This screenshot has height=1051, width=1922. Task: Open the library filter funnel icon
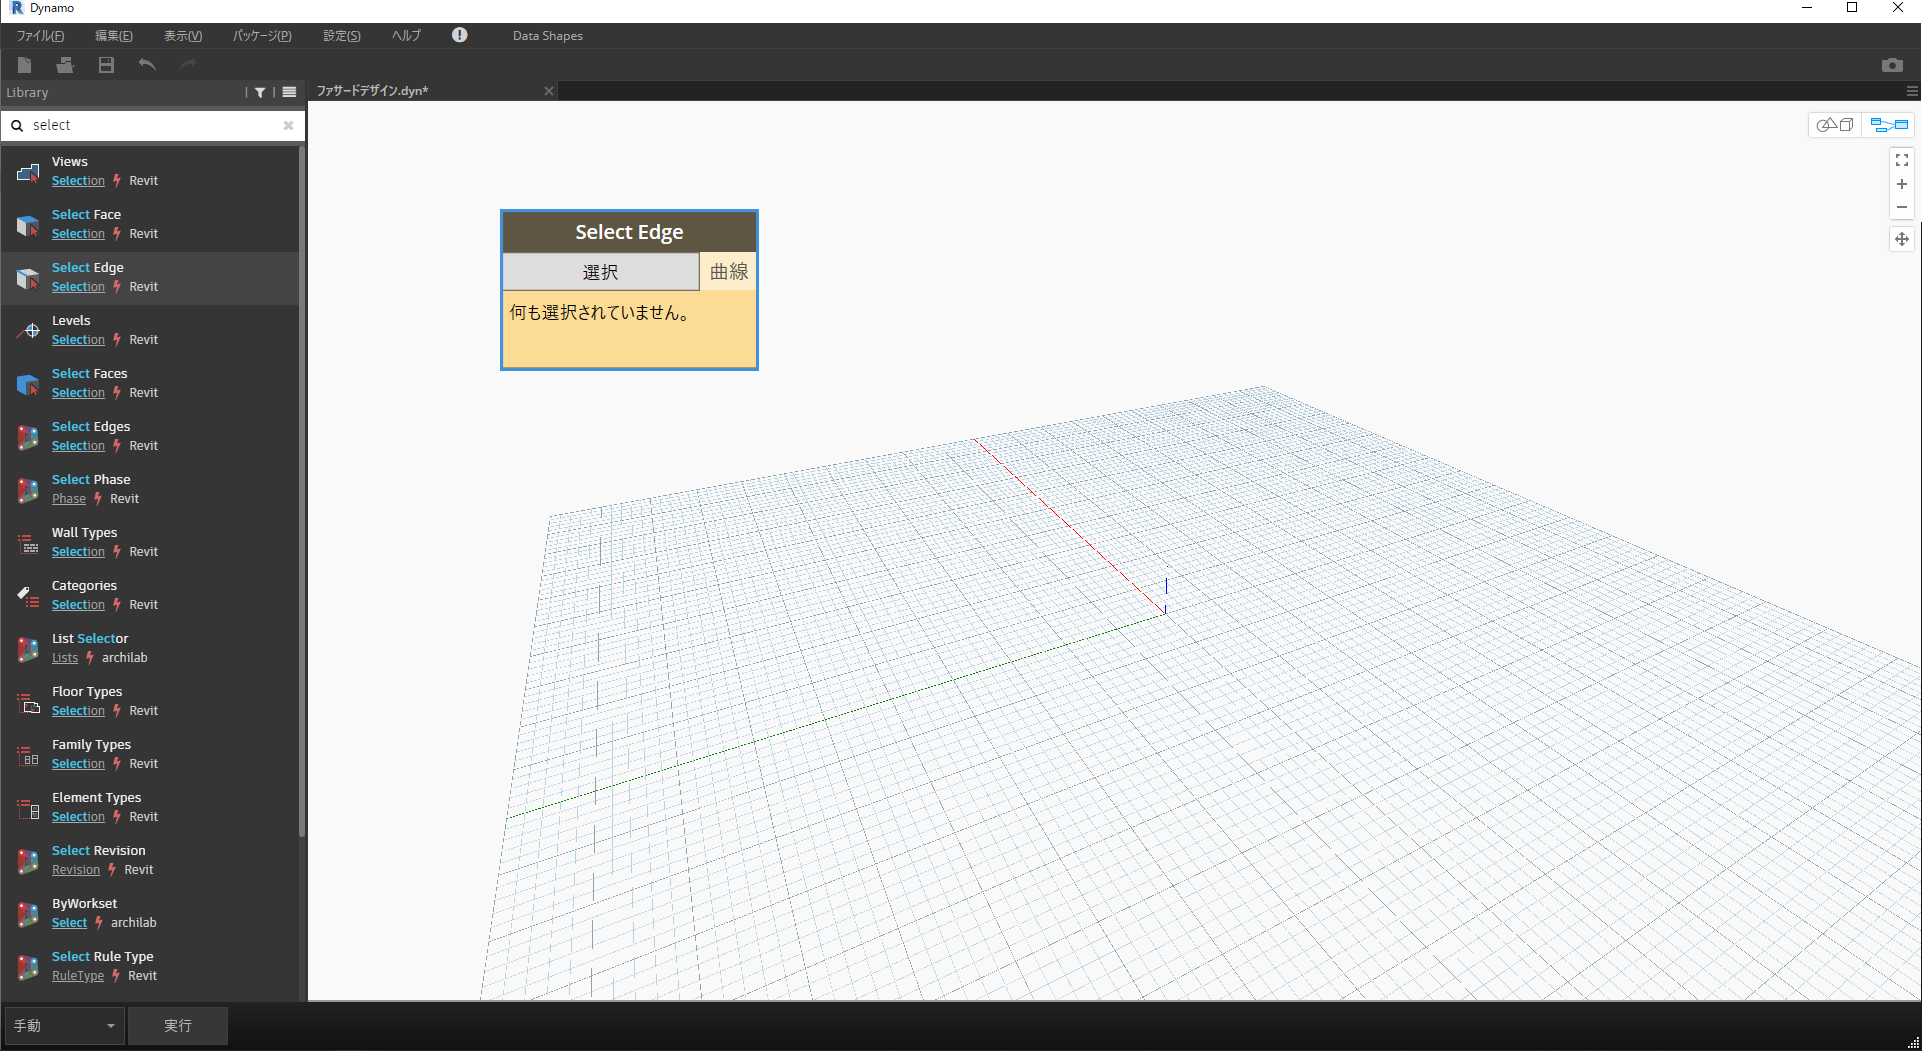(x=260, y=92)
